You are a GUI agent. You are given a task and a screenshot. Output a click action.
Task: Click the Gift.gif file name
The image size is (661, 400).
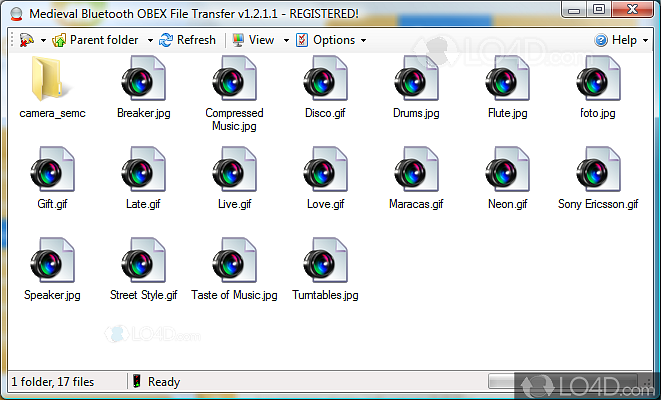click(52, 204)
